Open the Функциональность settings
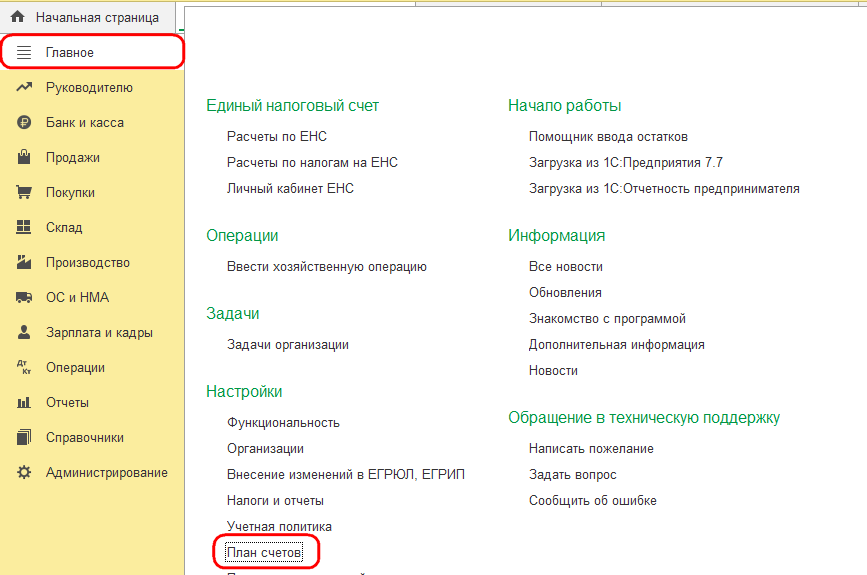This screenshot has width=867, height=575. click(283, 423)
